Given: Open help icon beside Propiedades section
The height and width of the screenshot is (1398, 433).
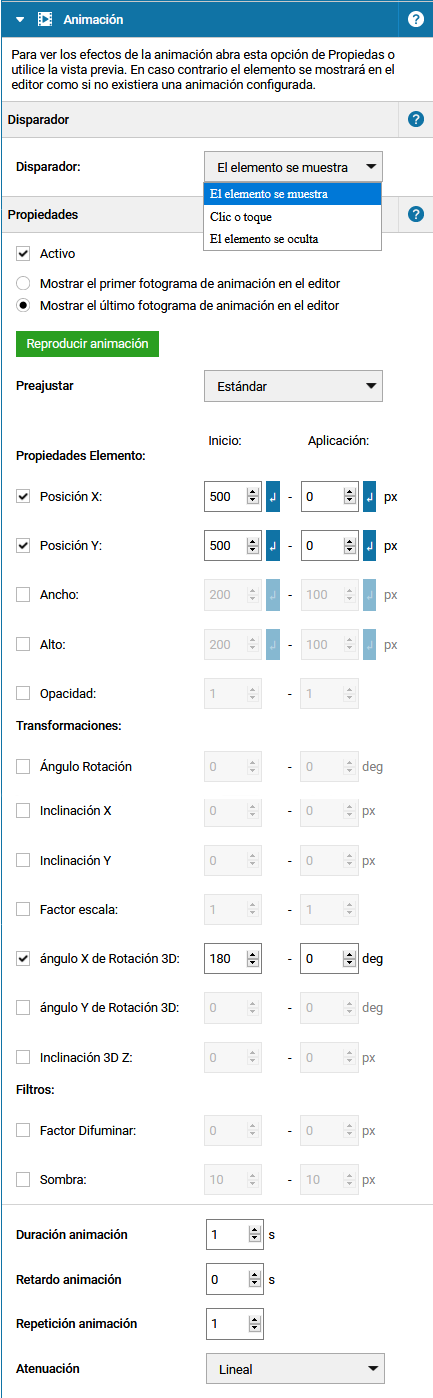Looking at the screenshot, I should [x=416, y=214].
